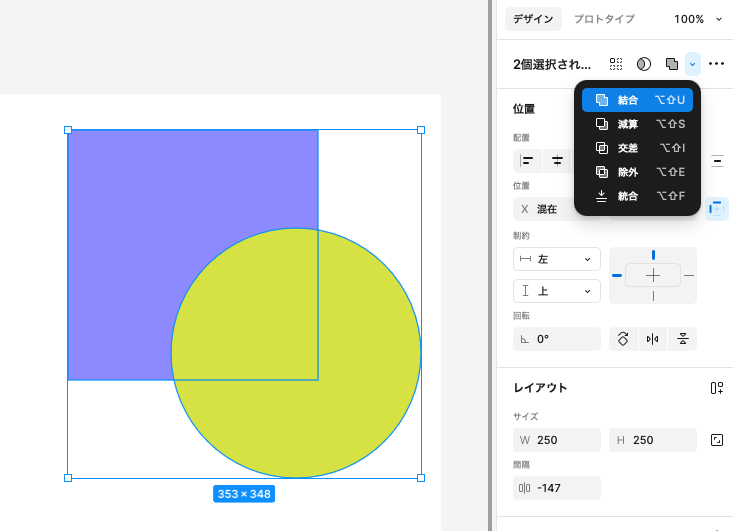Image resolution: width=733 pixels, height=531 pixels.
Task: Flip selection vertically
Action: click(683, 339)
